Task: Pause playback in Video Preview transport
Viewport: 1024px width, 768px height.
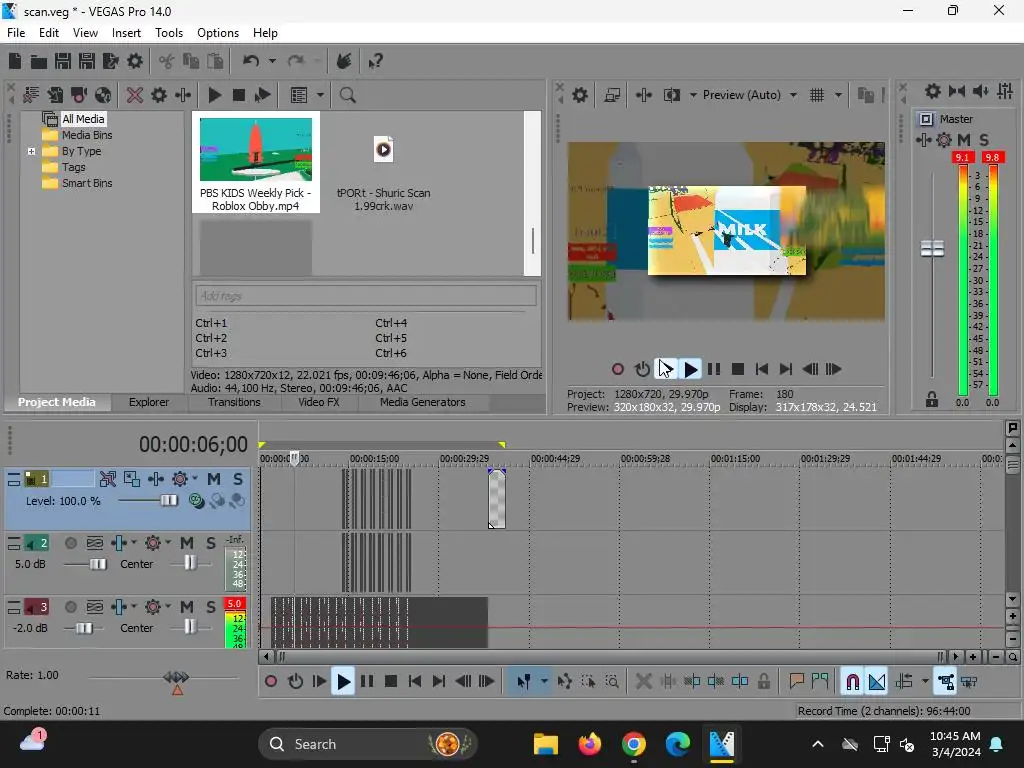Action: pyautogui.click(x=714, y=370)
